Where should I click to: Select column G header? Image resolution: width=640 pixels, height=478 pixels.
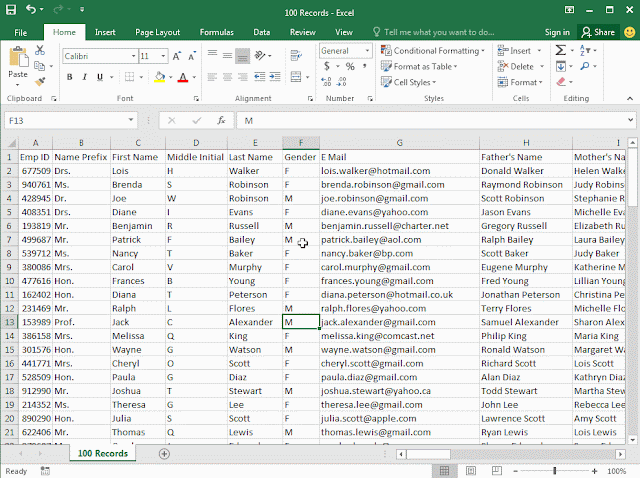(x=399, y=143)
